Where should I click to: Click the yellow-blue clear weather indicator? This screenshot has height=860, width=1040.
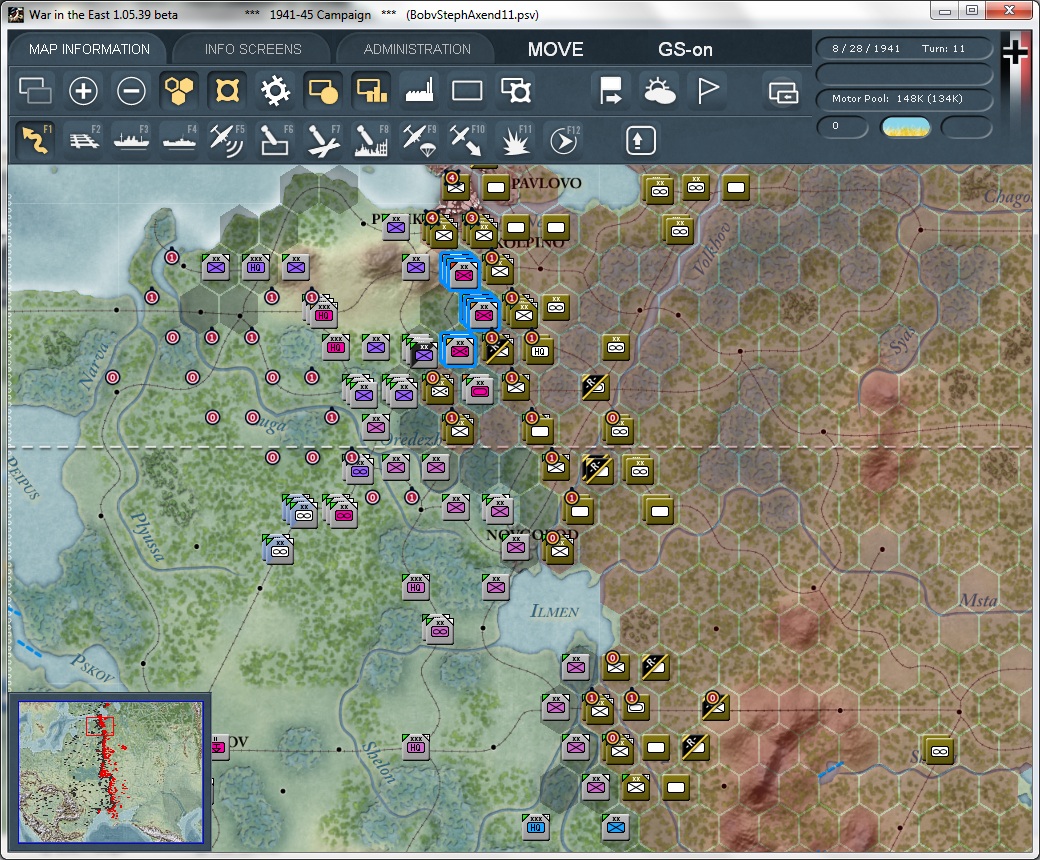pyautogui.click(x=905, y=127)
